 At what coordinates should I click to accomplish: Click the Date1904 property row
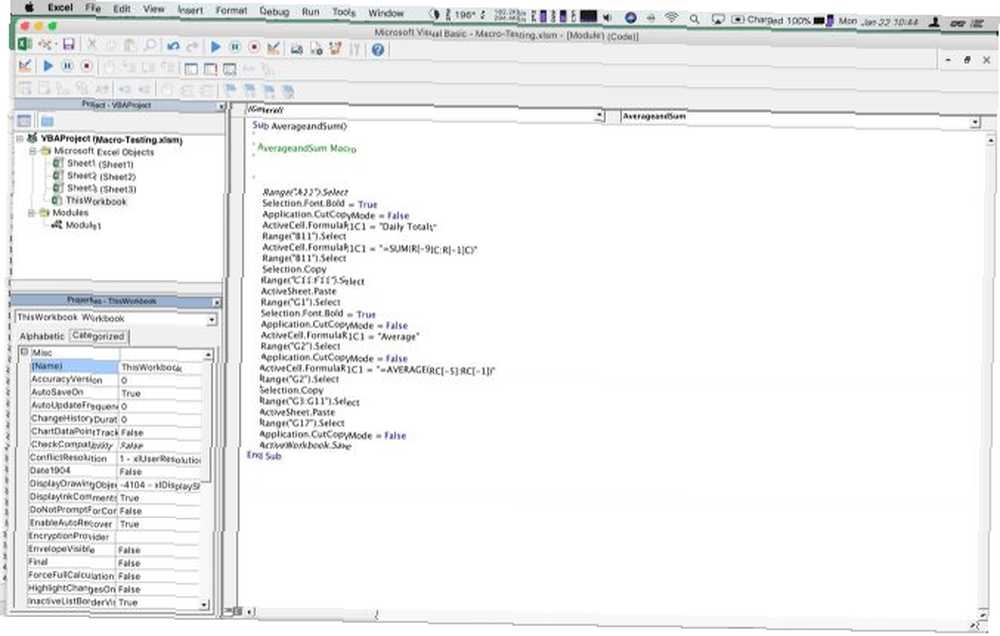[115, 471]
